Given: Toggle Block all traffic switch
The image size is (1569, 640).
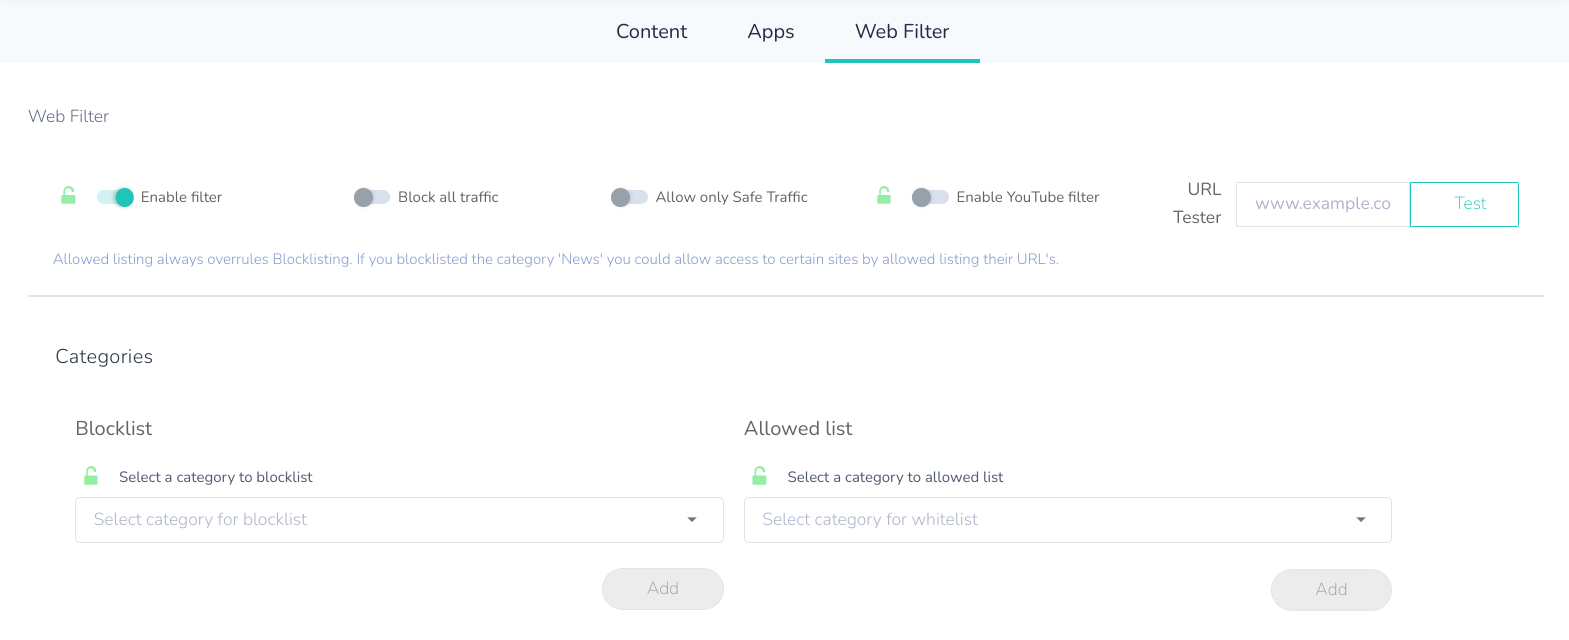Looking at the screenshot, I should (x=372, y=197).
